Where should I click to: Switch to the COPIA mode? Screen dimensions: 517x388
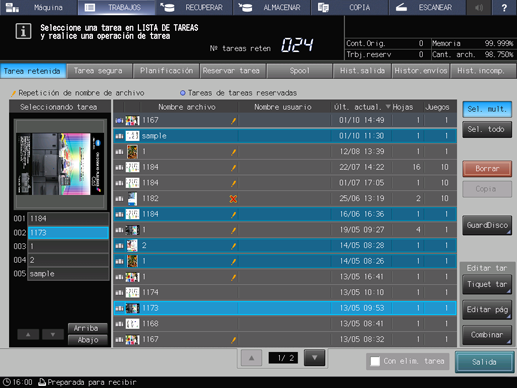click(349, 7)
